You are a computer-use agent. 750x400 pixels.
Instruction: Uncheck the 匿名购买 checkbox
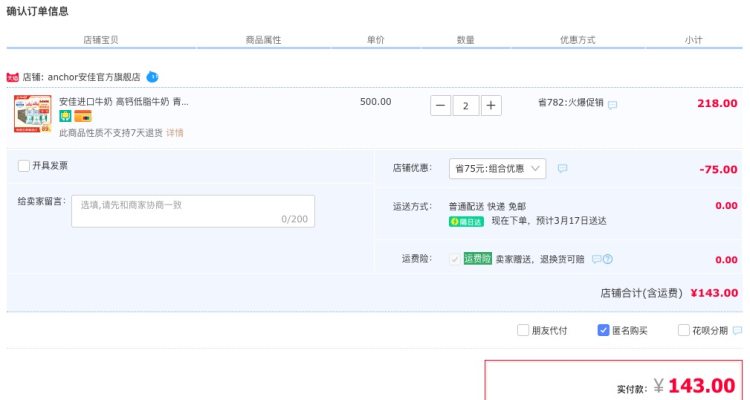603,330
